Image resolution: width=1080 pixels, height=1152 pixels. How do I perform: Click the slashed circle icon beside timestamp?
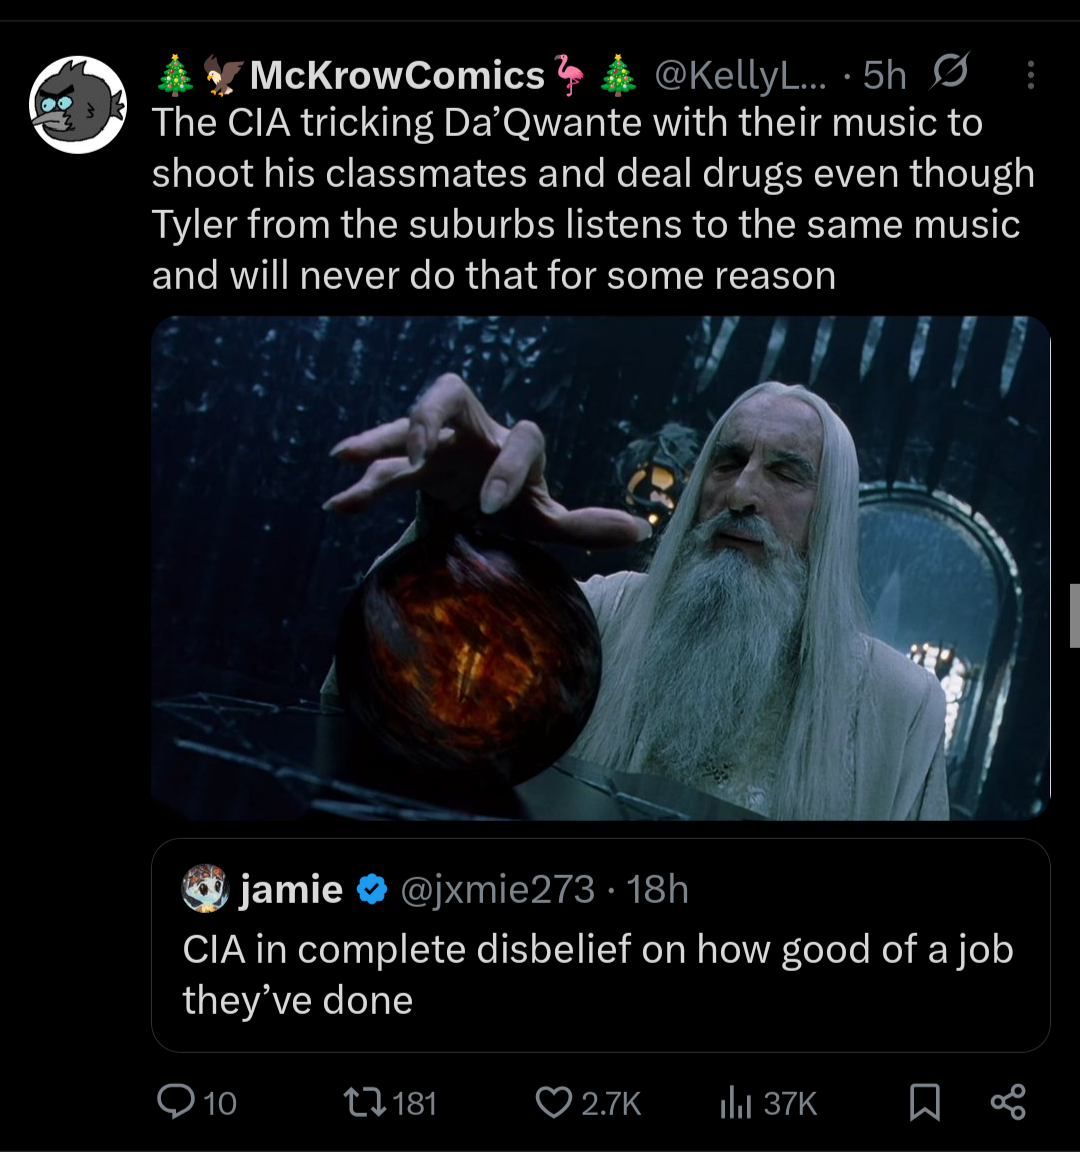point(948,75)
